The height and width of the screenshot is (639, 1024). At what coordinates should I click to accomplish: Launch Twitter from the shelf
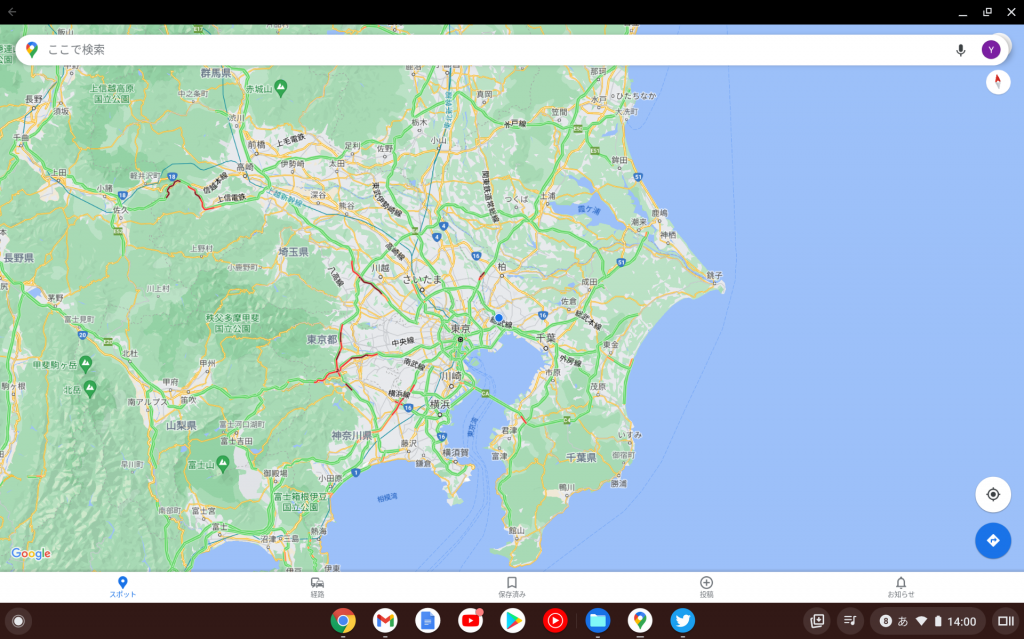click(x=682, y=621)
